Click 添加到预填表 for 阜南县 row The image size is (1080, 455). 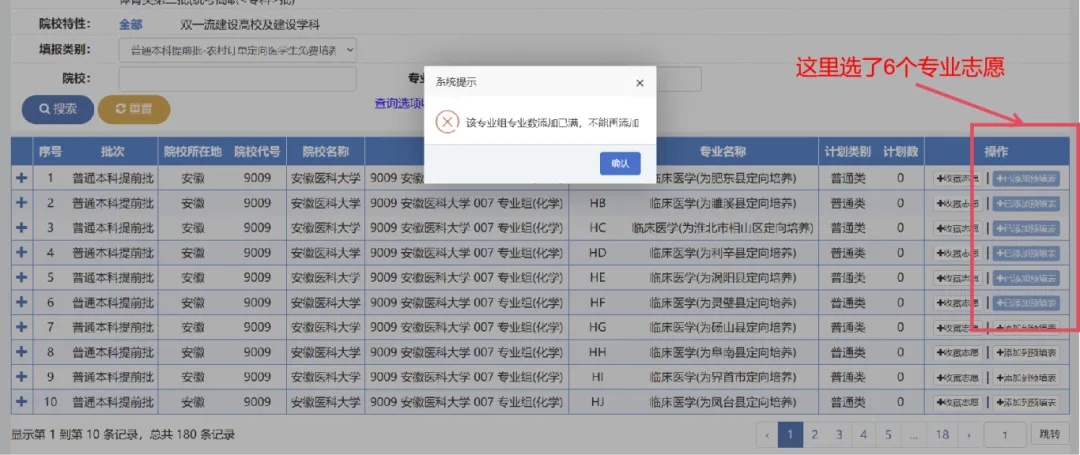(1026, 352)
